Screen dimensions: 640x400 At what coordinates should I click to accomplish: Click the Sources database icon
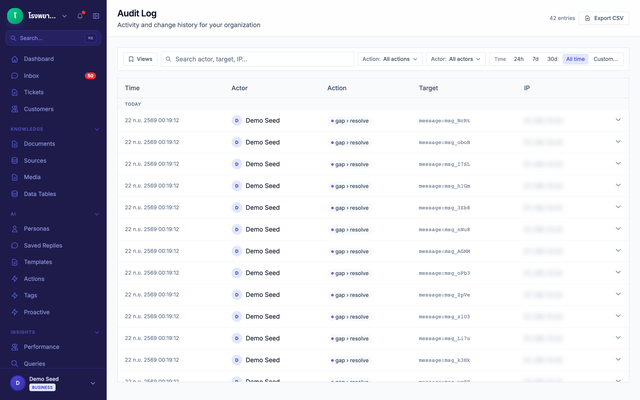coord(15,160)
